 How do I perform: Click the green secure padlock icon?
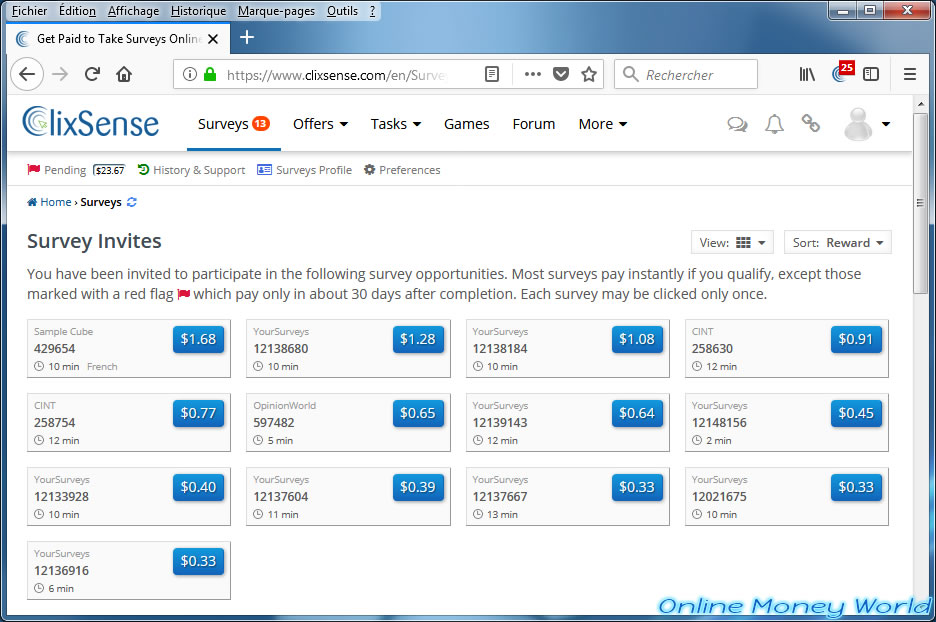210,74
